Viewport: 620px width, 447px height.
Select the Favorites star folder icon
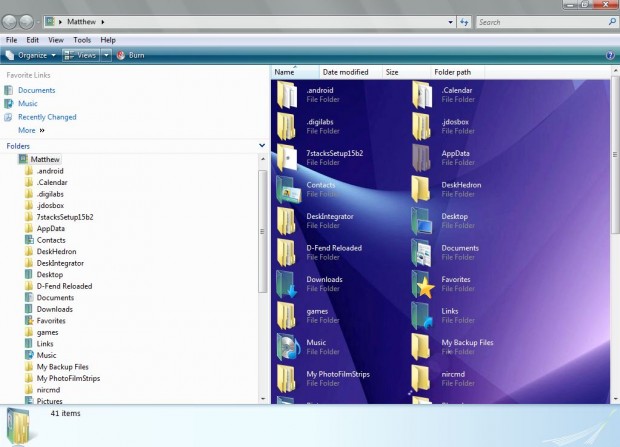pos(423,284)
